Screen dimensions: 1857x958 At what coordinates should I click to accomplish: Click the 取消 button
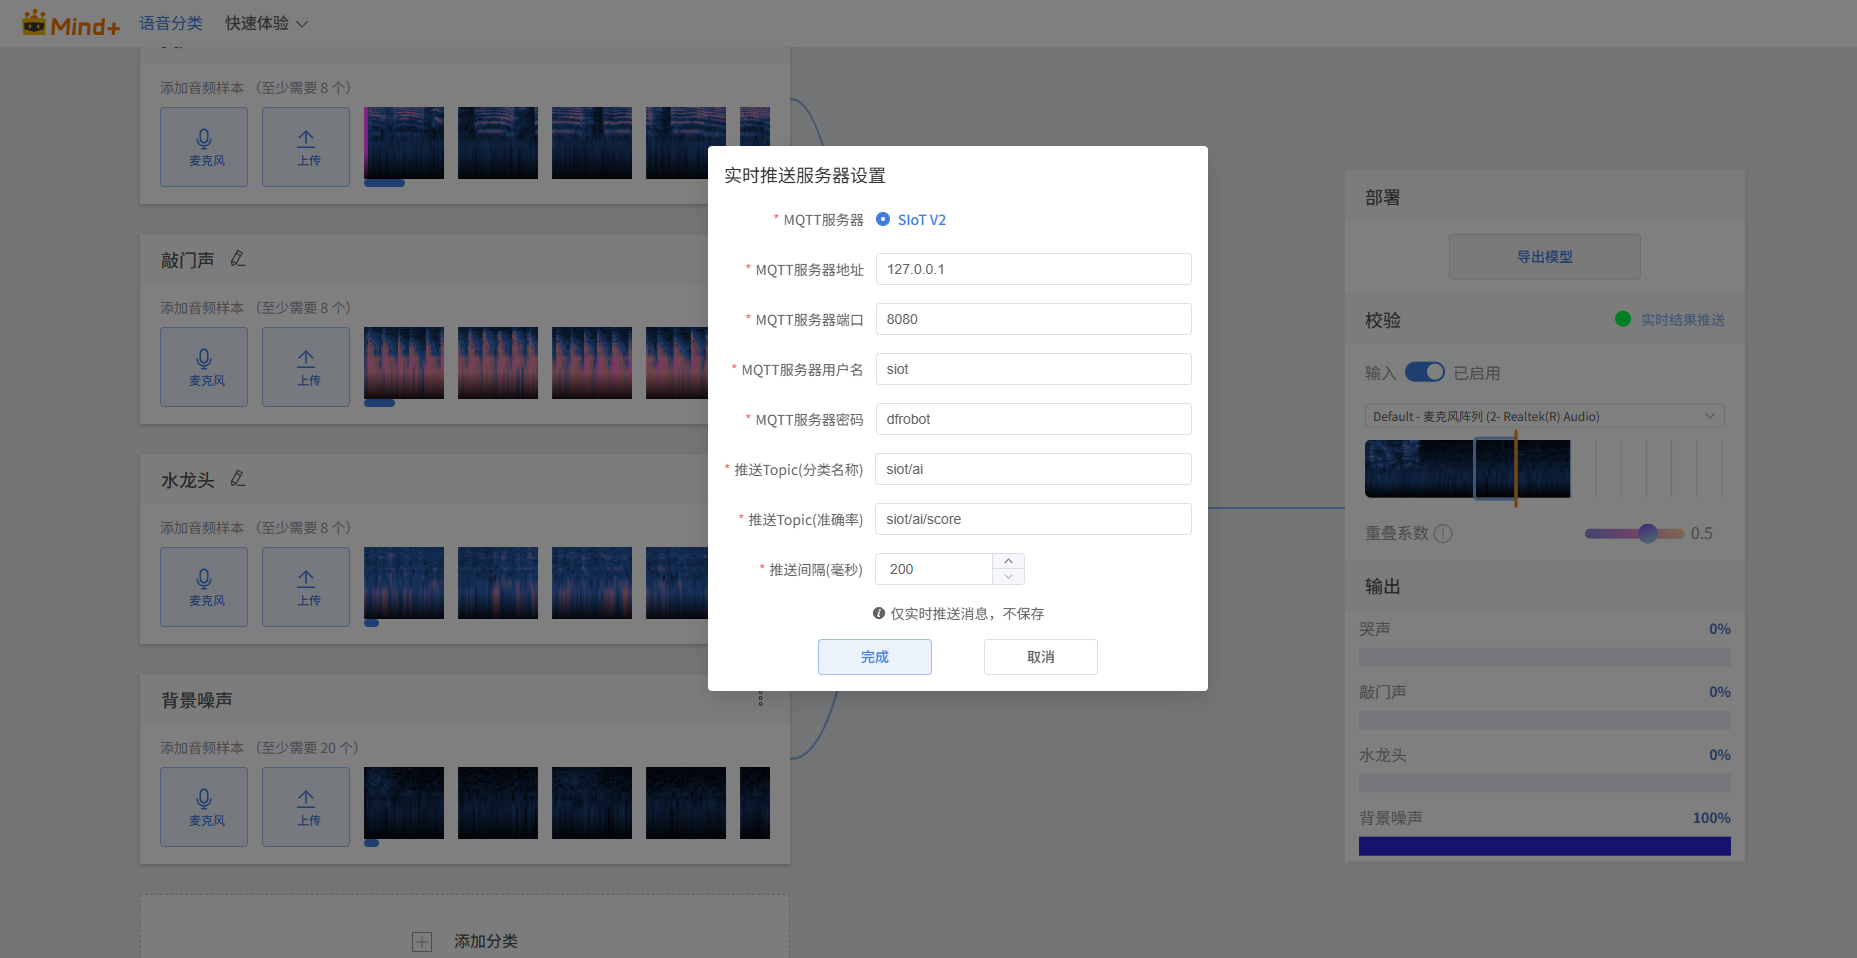tap(1040, 657)
